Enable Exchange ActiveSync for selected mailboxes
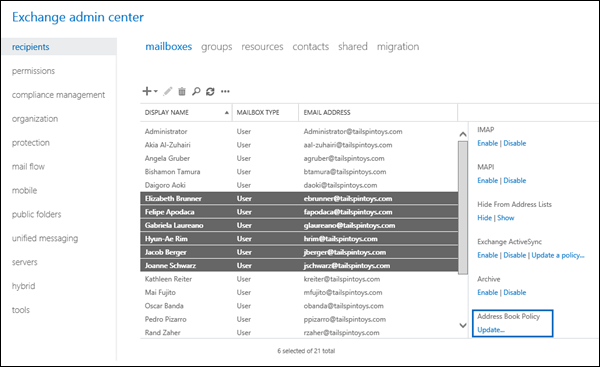This screenshot has width=600, height=367. pos(488,255)
